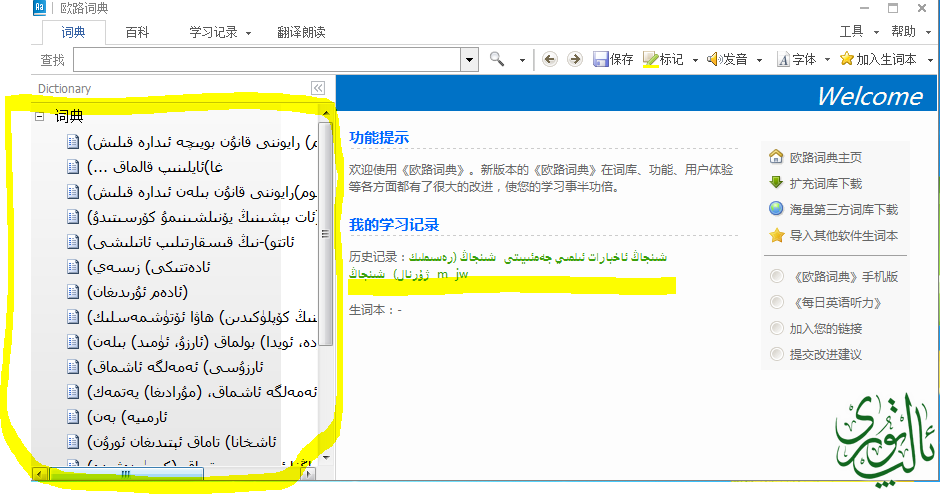This screenshot has height=494, width=940.
Task: Open dropdown arrow next to search magnifier
Action: point(522,60)
